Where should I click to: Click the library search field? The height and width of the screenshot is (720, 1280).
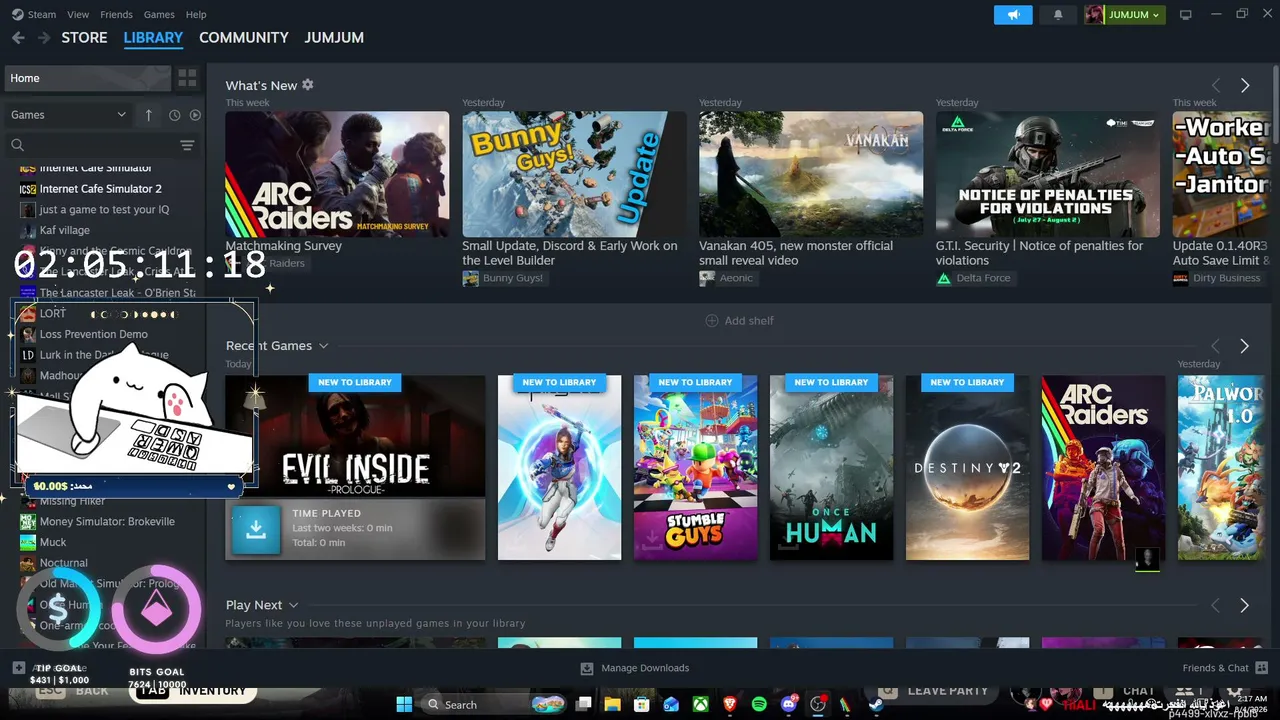point(92,146)
